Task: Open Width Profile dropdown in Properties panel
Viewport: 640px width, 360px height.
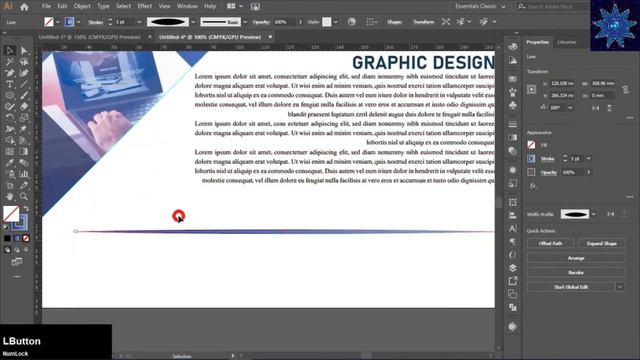Action: click(593, 214)
